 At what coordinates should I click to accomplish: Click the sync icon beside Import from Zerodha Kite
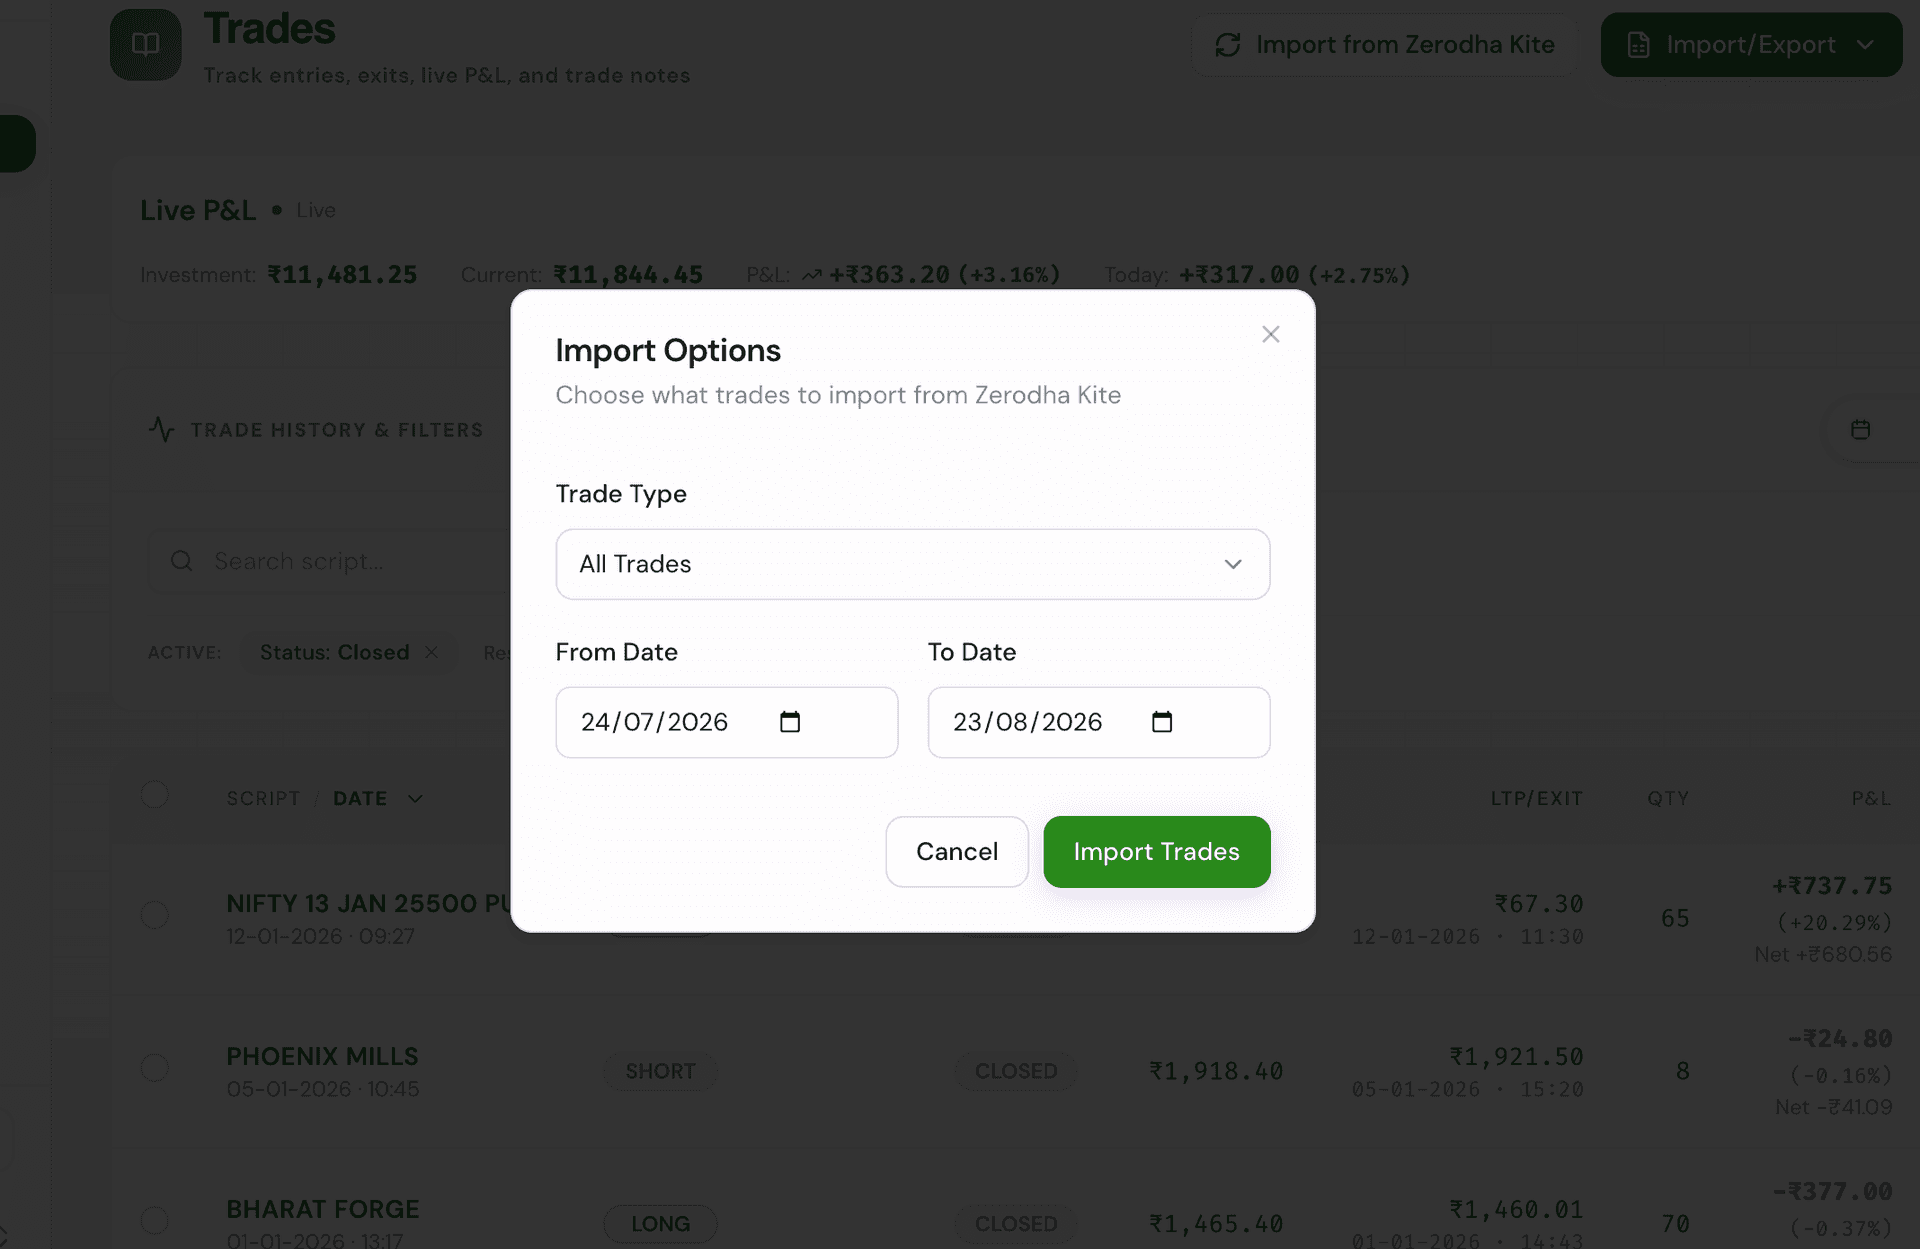pos(1228,45)
